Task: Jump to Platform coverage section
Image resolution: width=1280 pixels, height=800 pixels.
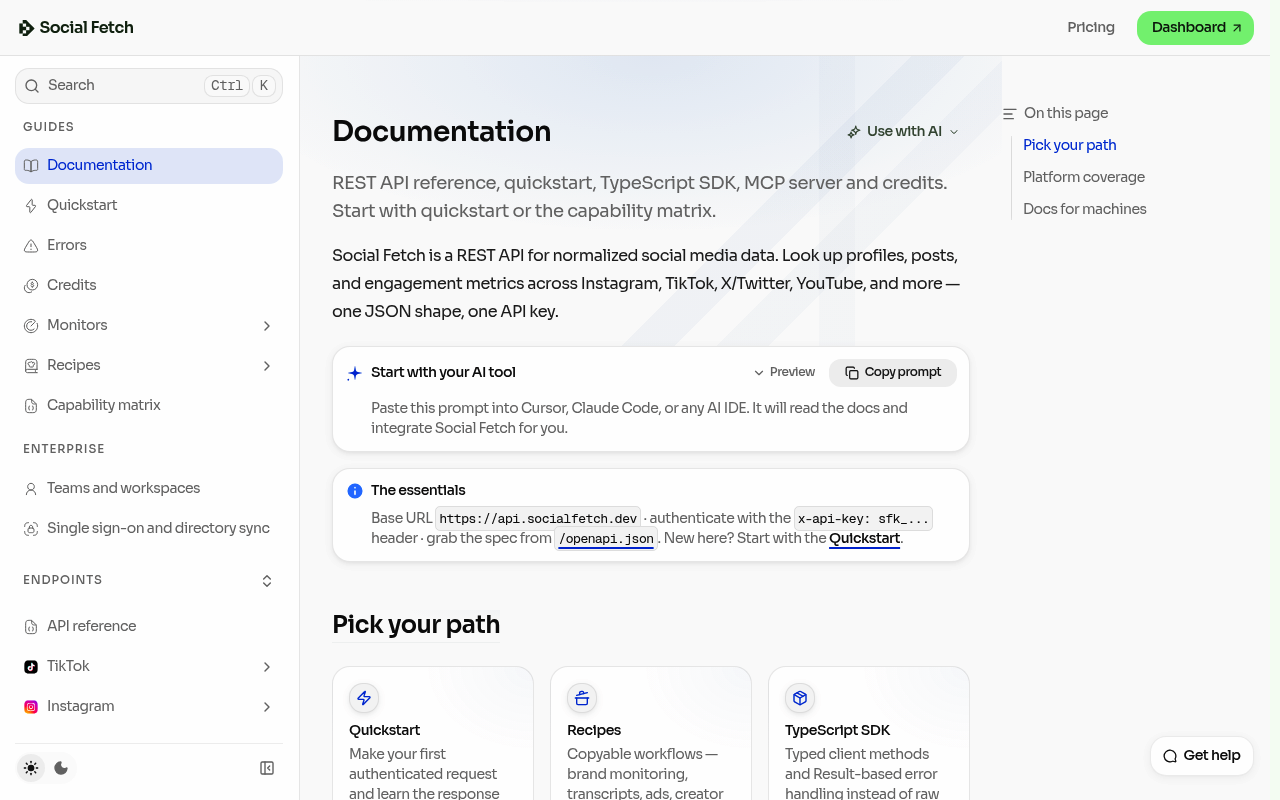Action: point(1084,177)
